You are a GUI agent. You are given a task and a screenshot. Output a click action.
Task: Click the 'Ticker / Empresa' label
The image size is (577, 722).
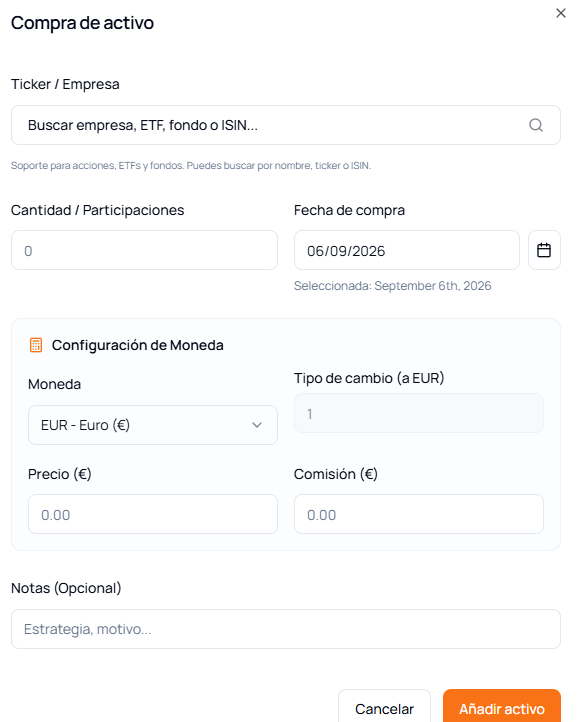point(65,84)
